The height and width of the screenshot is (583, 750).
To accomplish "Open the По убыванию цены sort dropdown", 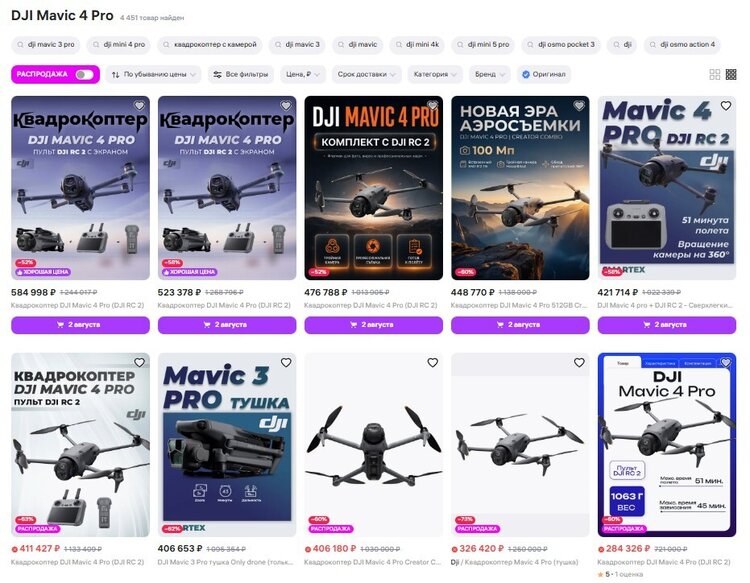I will point(154,74).
